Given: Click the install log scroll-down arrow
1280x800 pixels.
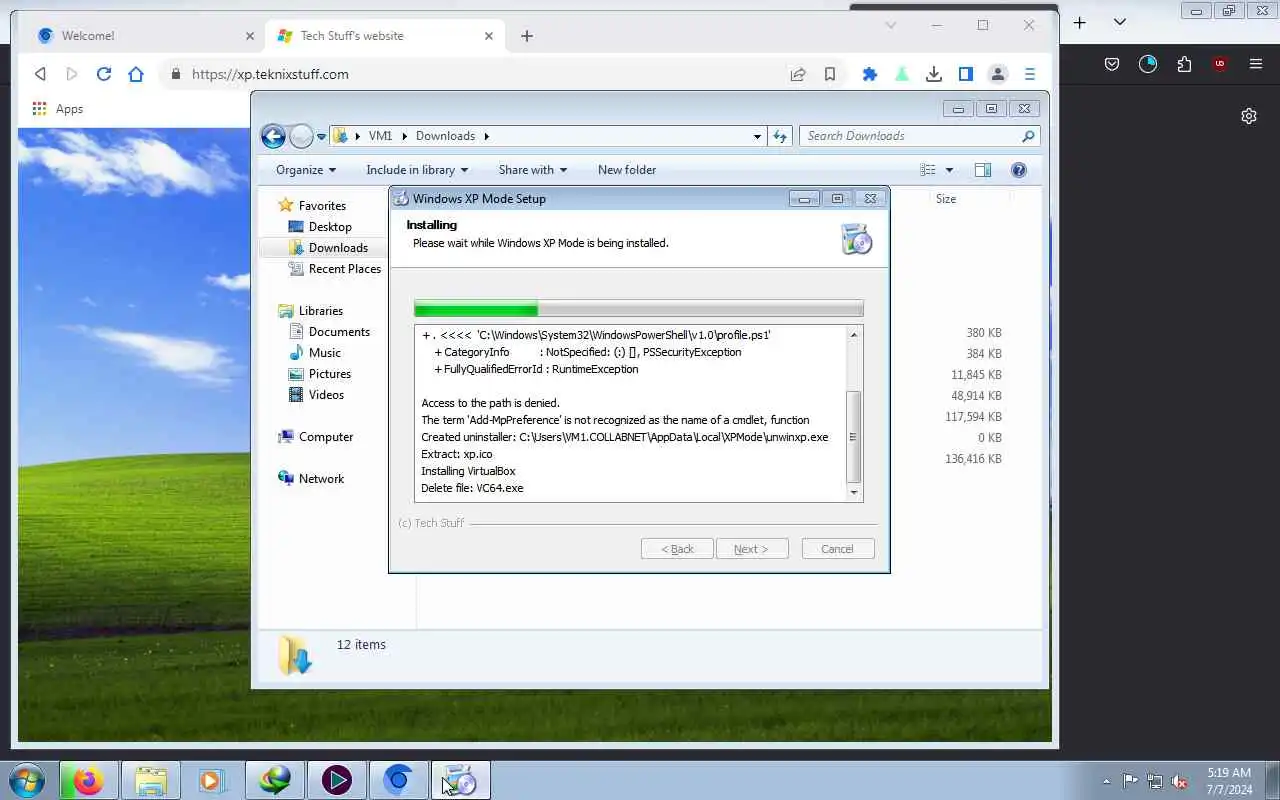Looking at the screenshot, I should (853, 492).
